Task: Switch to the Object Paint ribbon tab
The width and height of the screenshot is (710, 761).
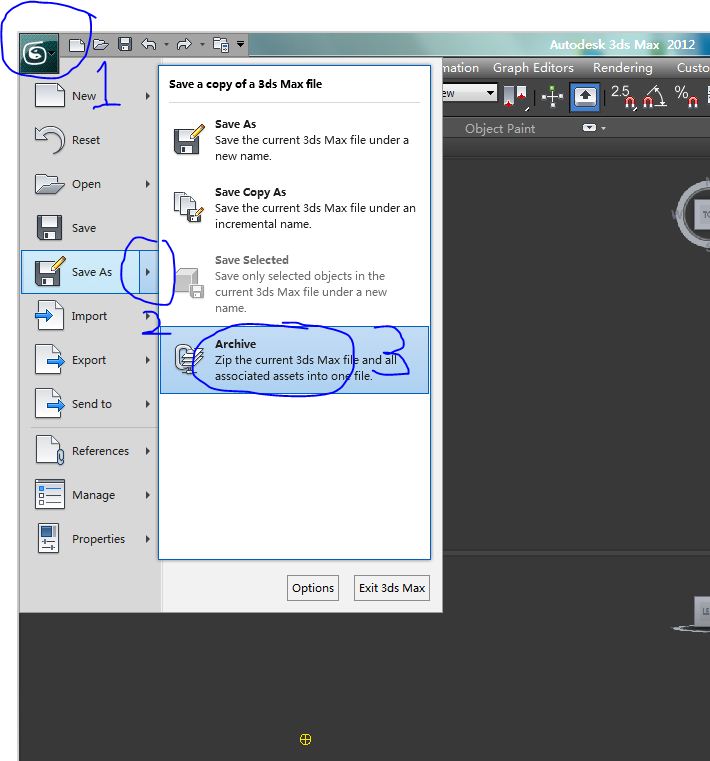Action: 500,129
